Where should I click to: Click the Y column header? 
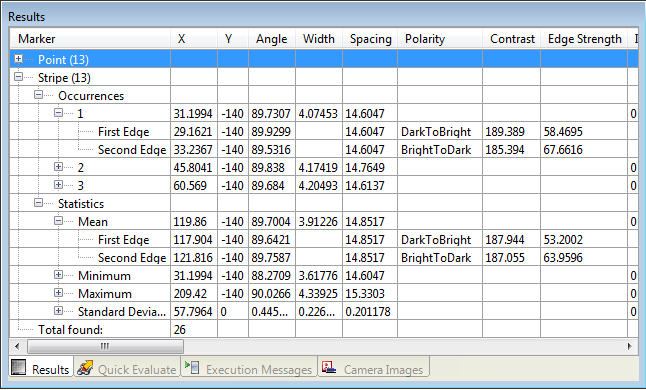tap(233, 39)
